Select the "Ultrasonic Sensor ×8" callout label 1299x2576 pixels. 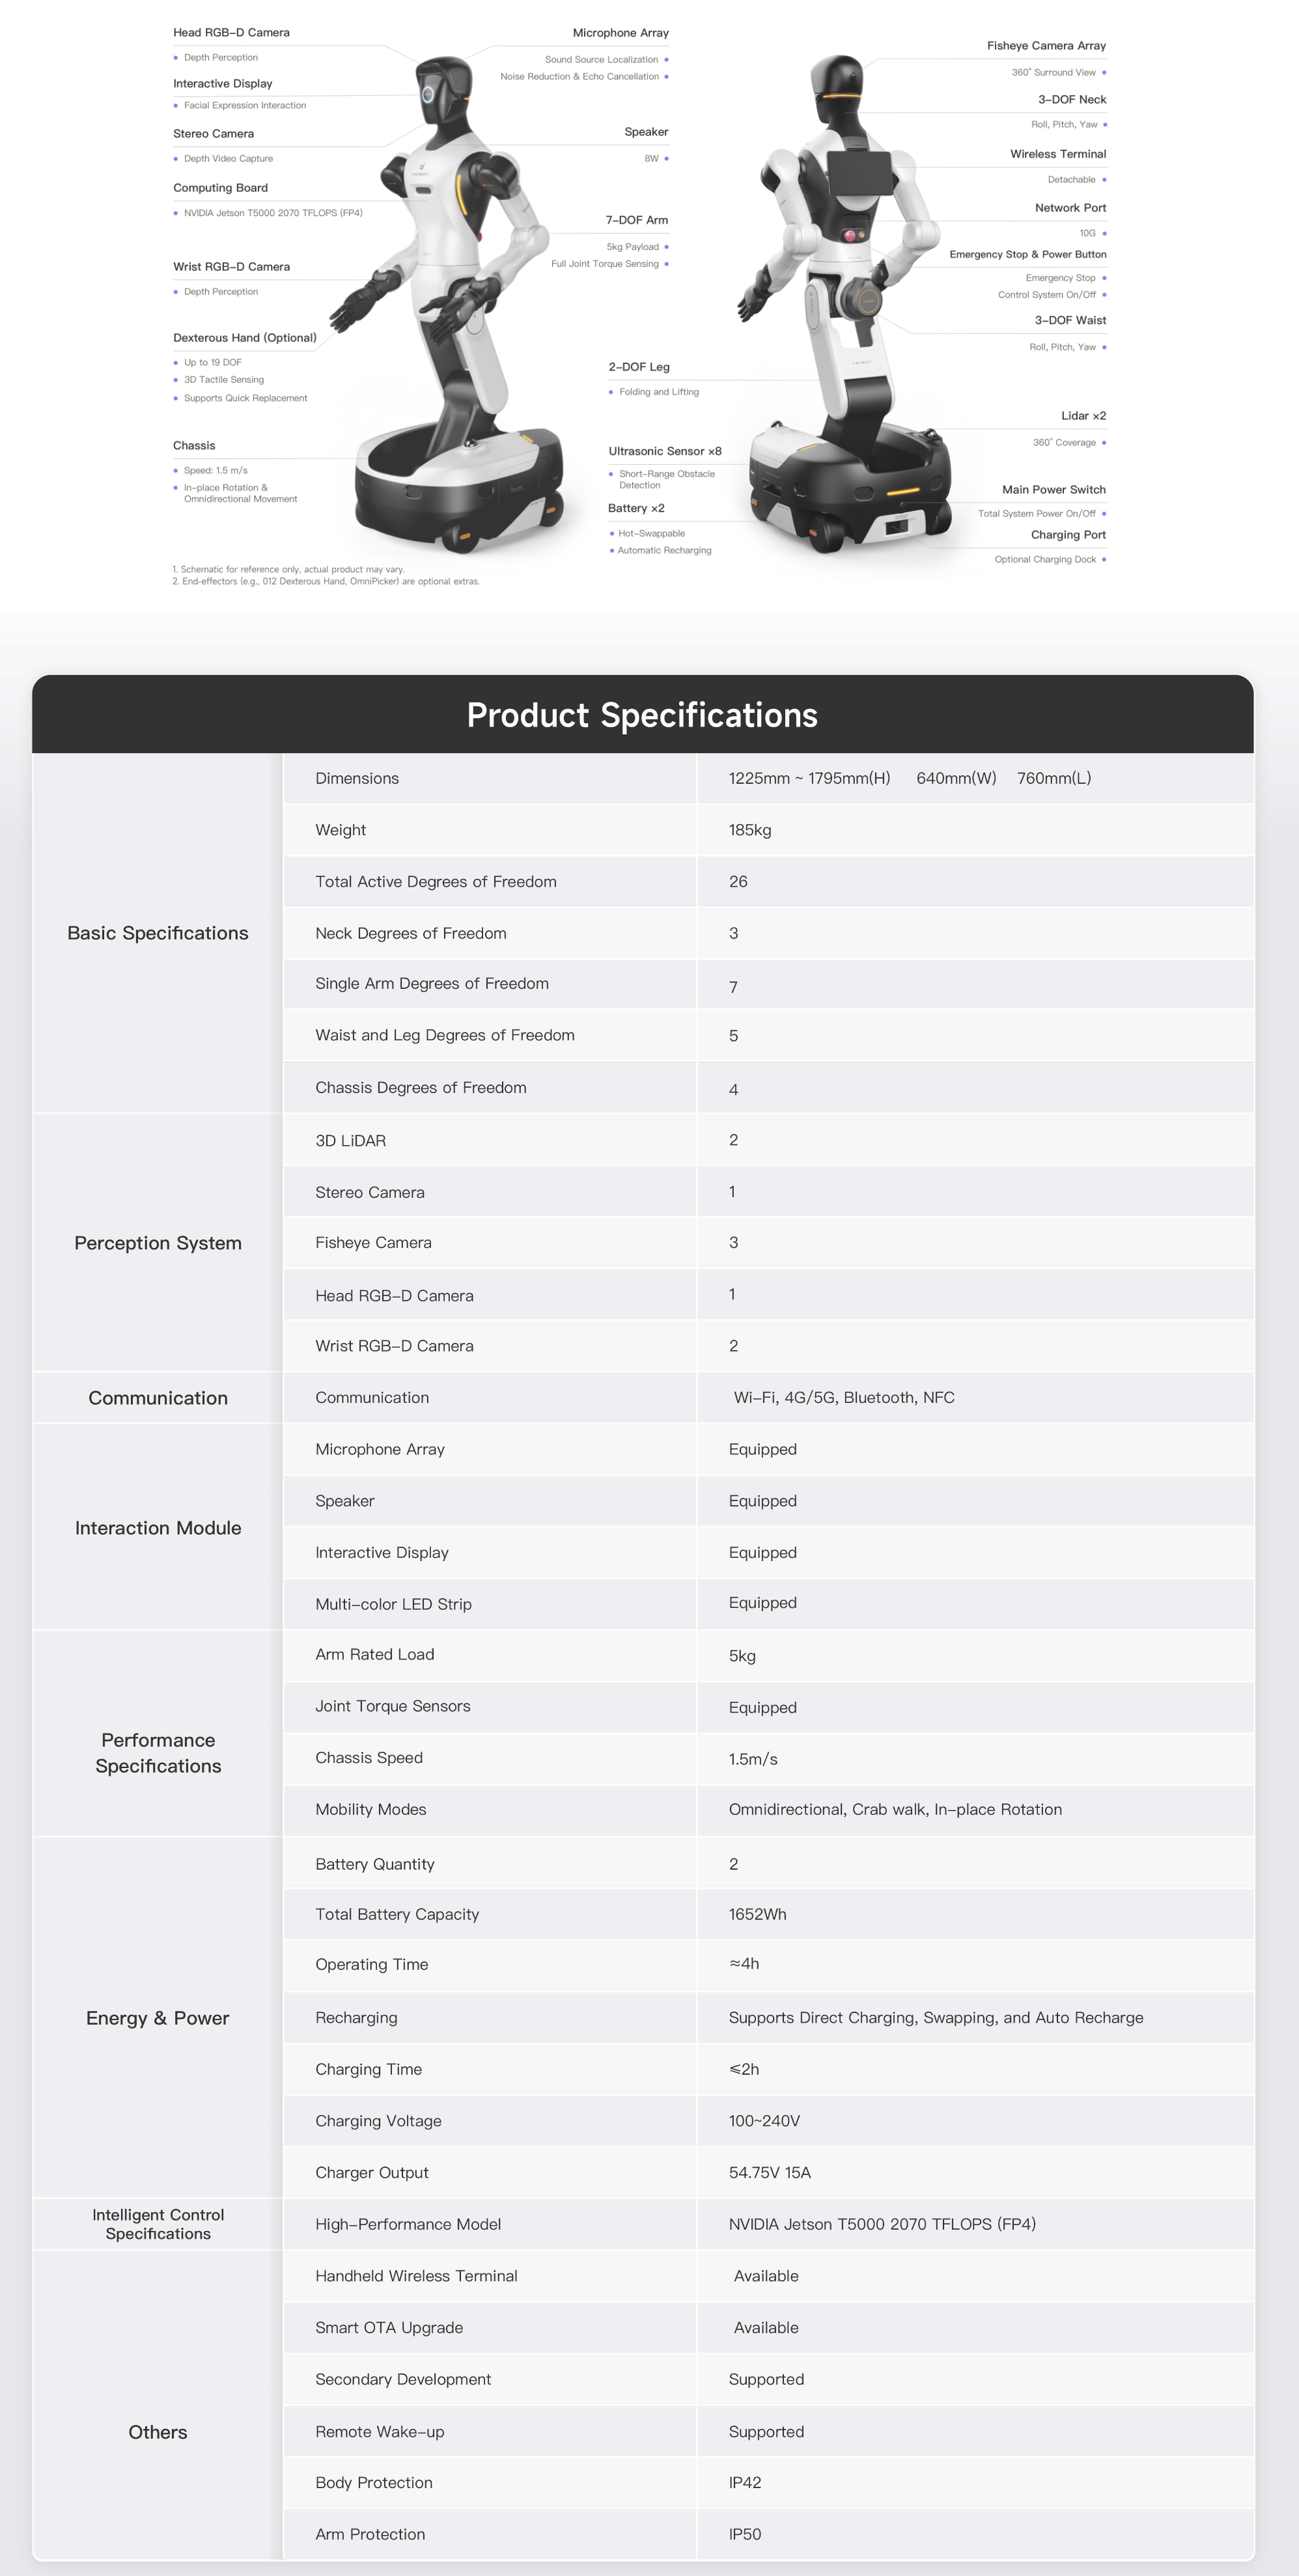pos(664,451)
